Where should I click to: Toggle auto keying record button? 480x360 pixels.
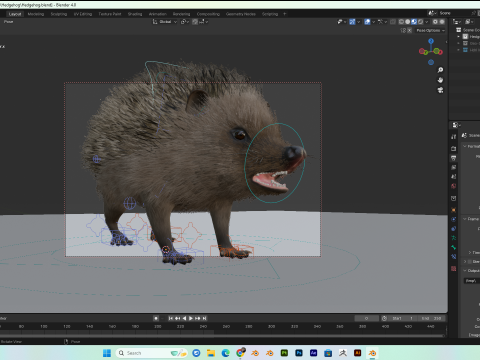click(x=156, y=318)
